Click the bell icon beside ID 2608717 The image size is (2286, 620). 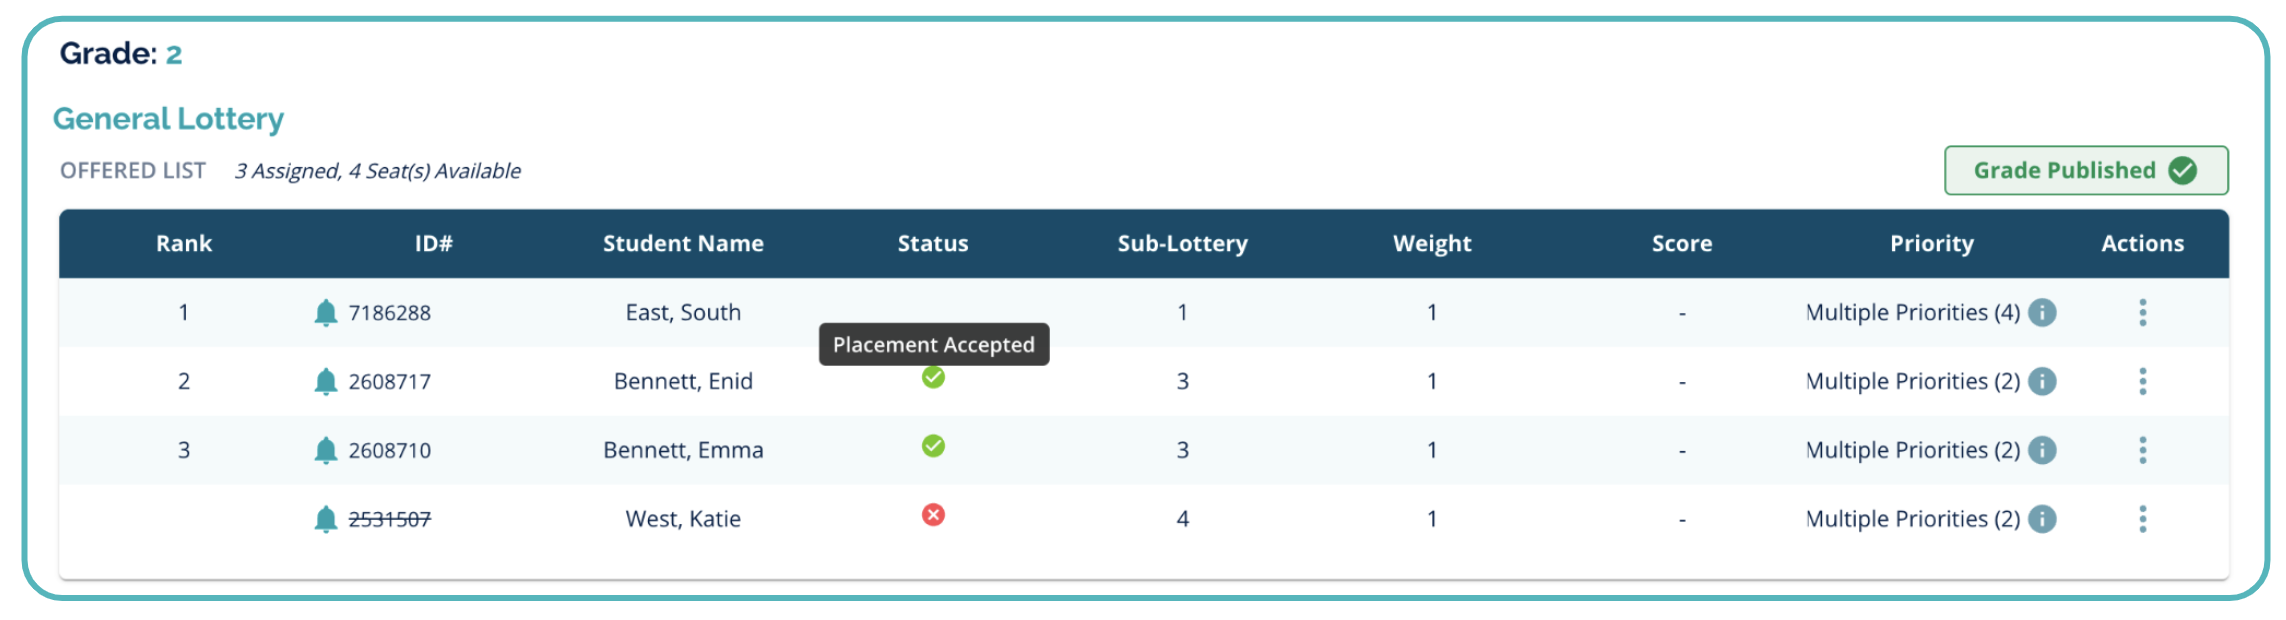point(326,382)
